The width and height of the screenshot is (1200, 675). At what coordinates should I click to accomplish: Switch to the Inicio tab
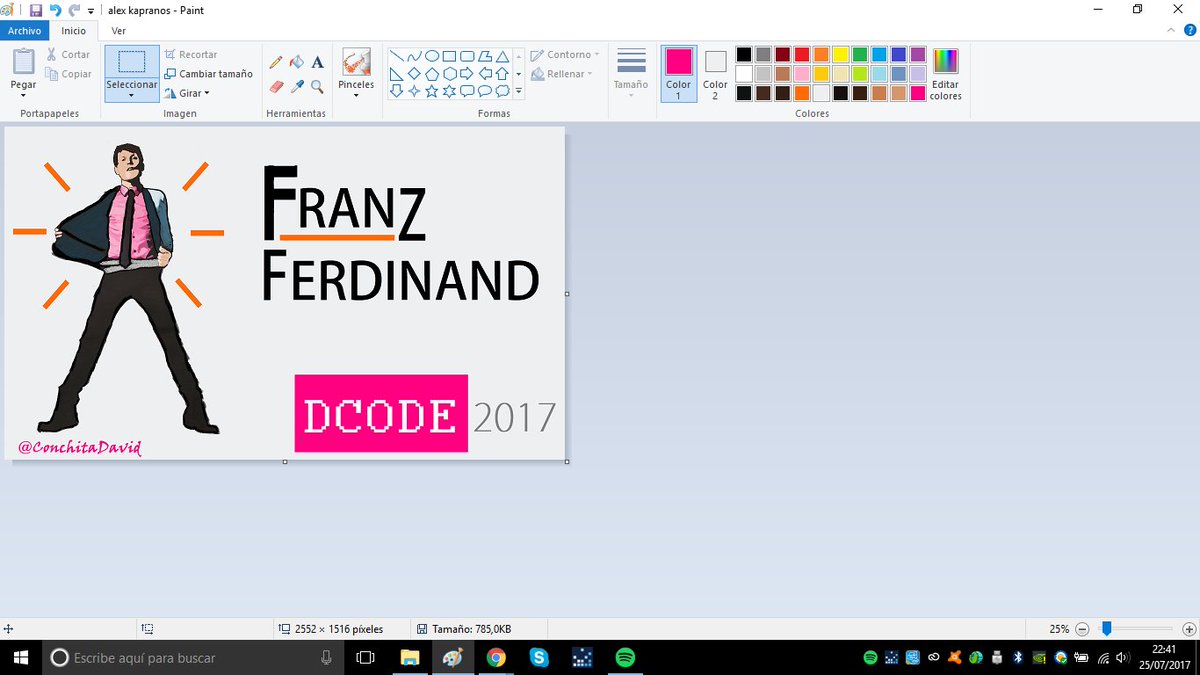click(x=74, y=31)
